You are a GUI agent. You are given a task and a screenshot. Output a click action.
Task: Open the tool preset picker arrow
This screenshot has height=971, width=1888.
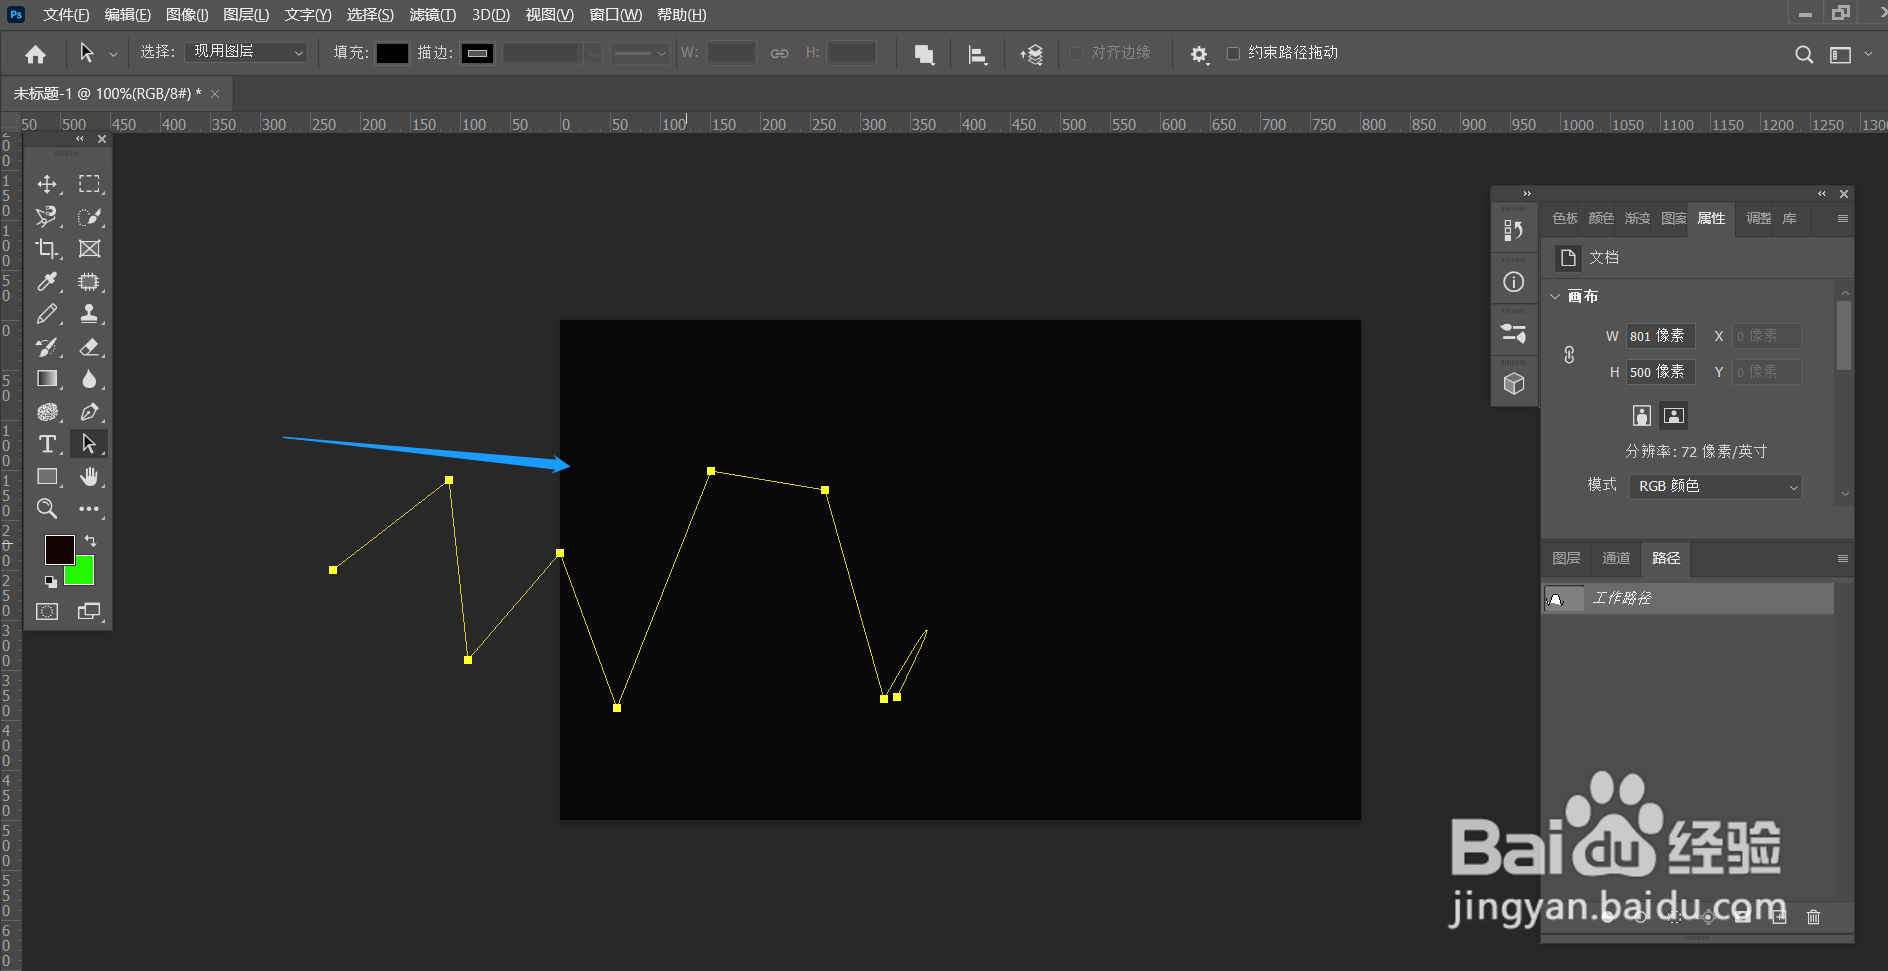pos(113,54)
